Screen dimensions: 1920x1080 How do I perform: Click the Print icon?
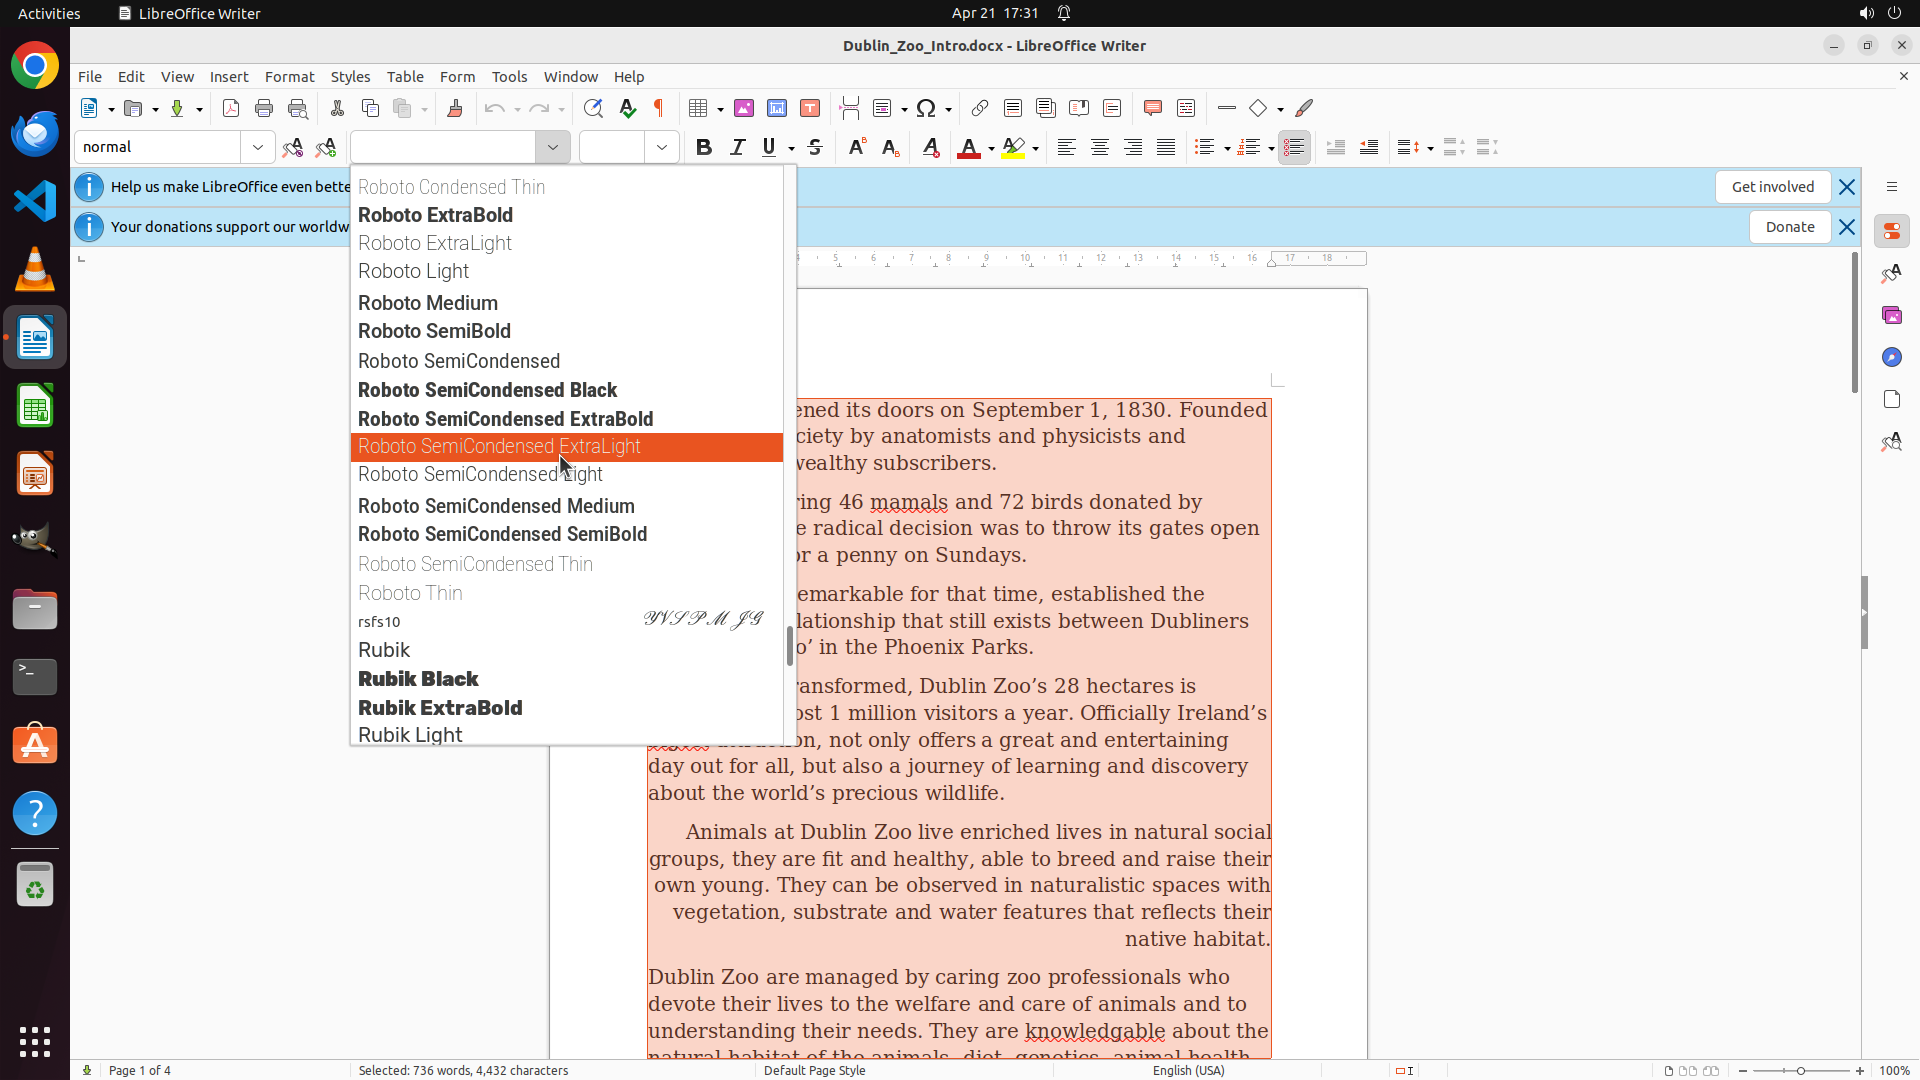click(x=264, y=108)
